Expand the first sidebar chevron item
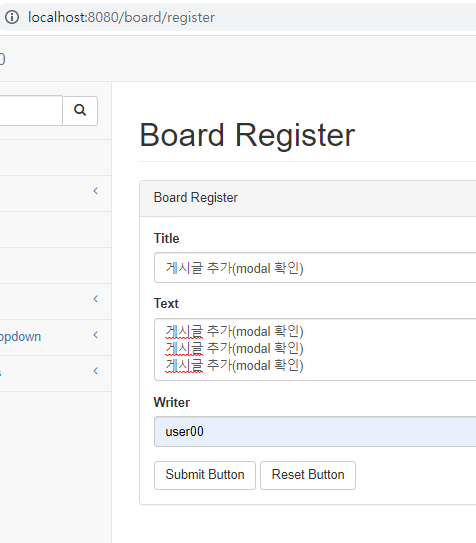The height and width of the screenshot is (543, 476). 96,191
